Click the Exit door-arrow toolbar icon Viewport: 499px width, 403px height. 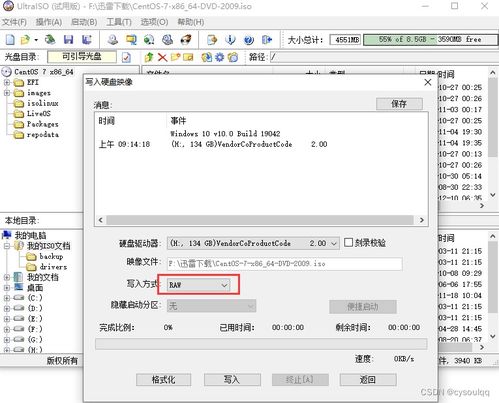pyautogui.click(x=267, y=40)
